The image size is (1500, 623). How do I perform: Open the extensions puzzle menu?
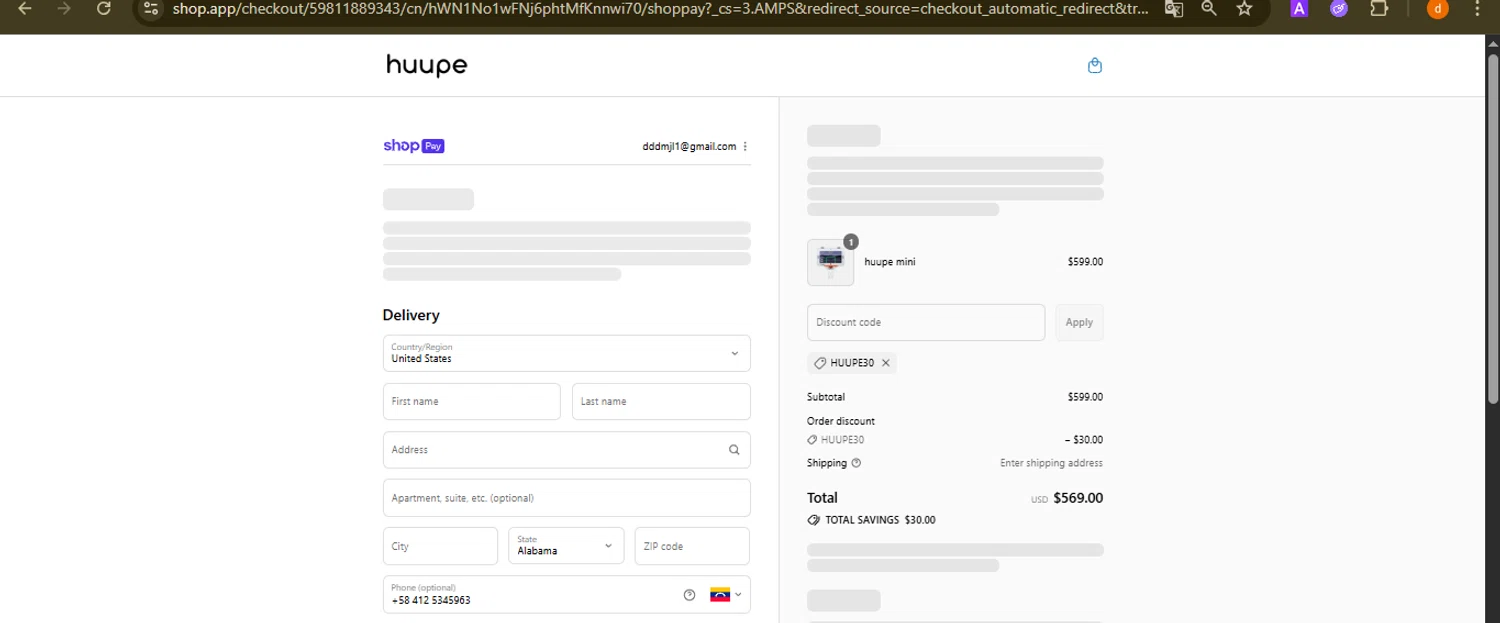[1379, 9]
